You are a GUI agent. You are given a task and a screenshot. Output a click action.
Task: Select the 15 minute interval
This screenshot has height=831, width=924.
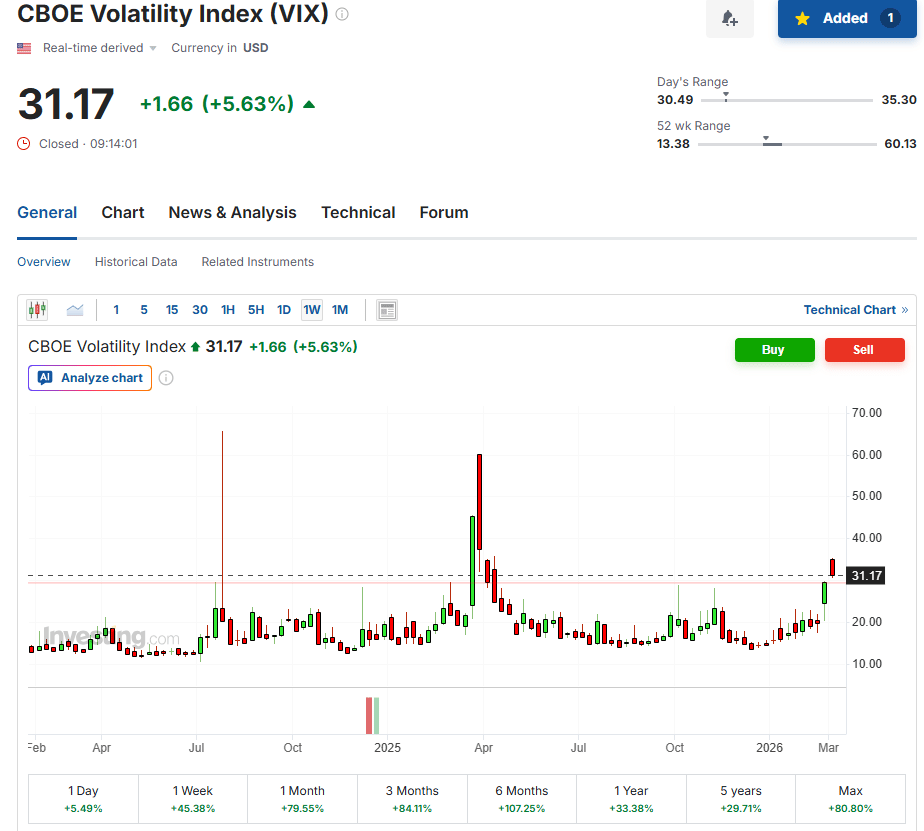click(171, 310)
